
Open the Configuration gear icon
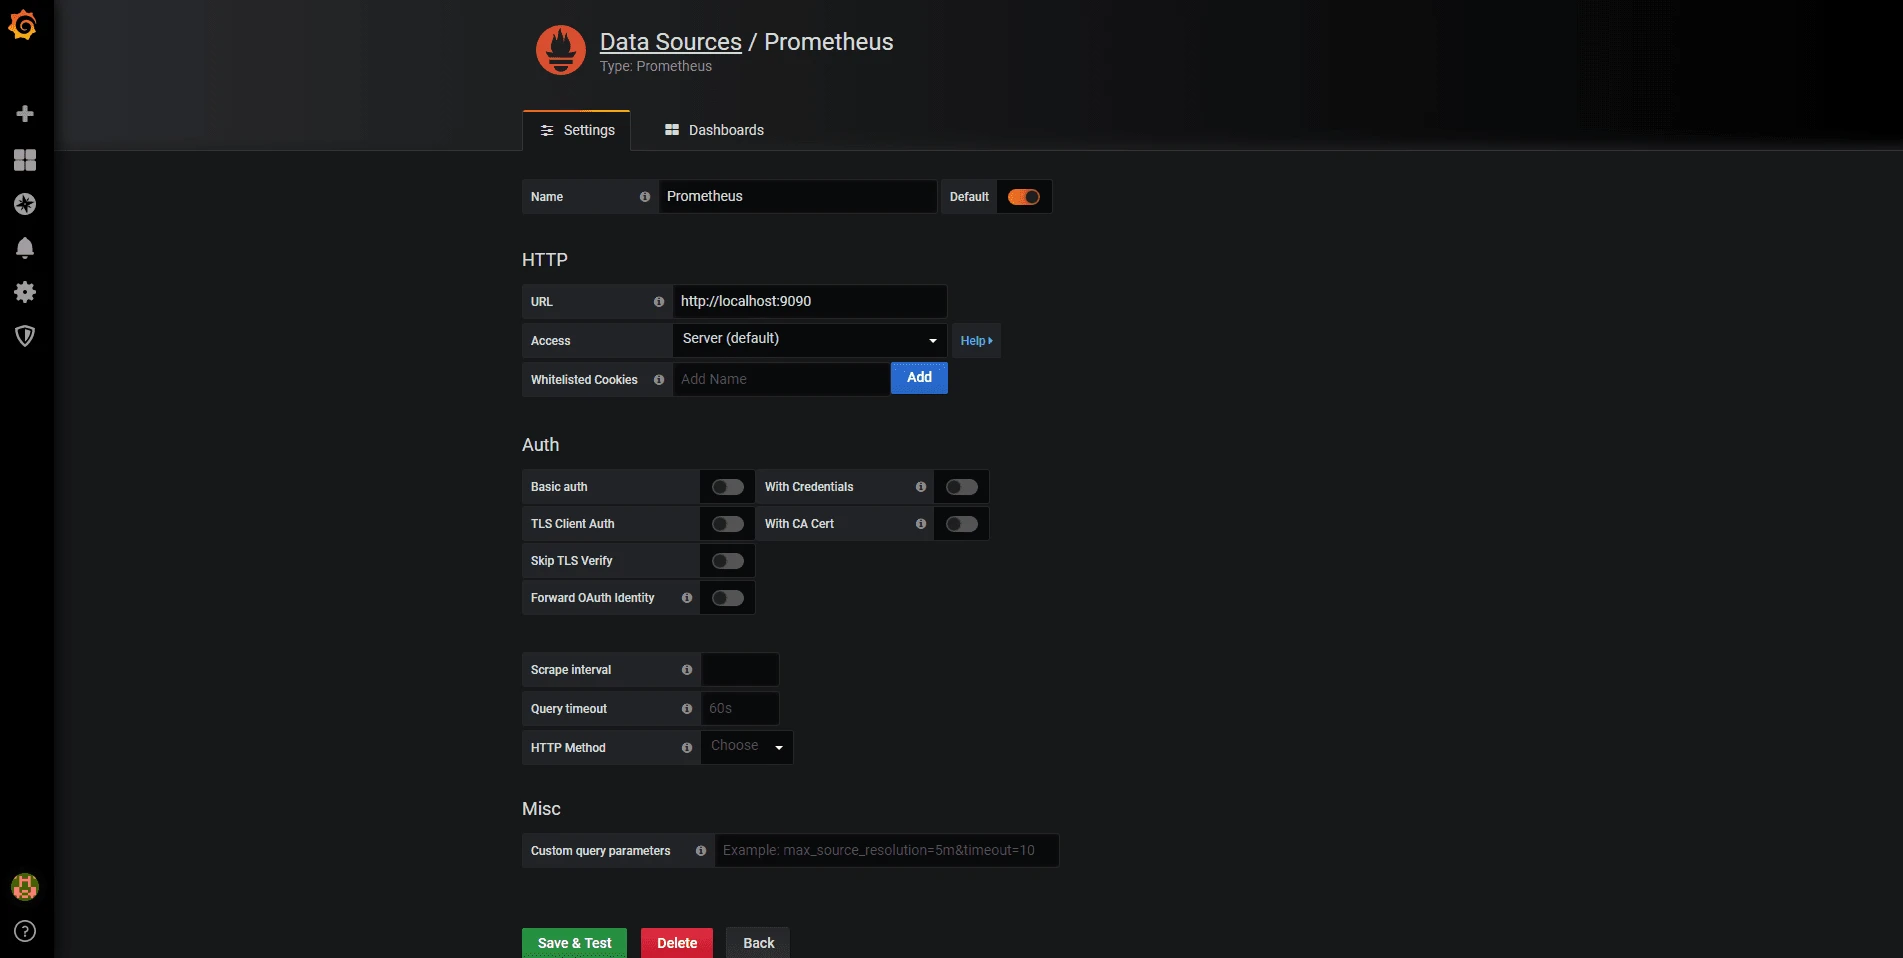[25, 292]
